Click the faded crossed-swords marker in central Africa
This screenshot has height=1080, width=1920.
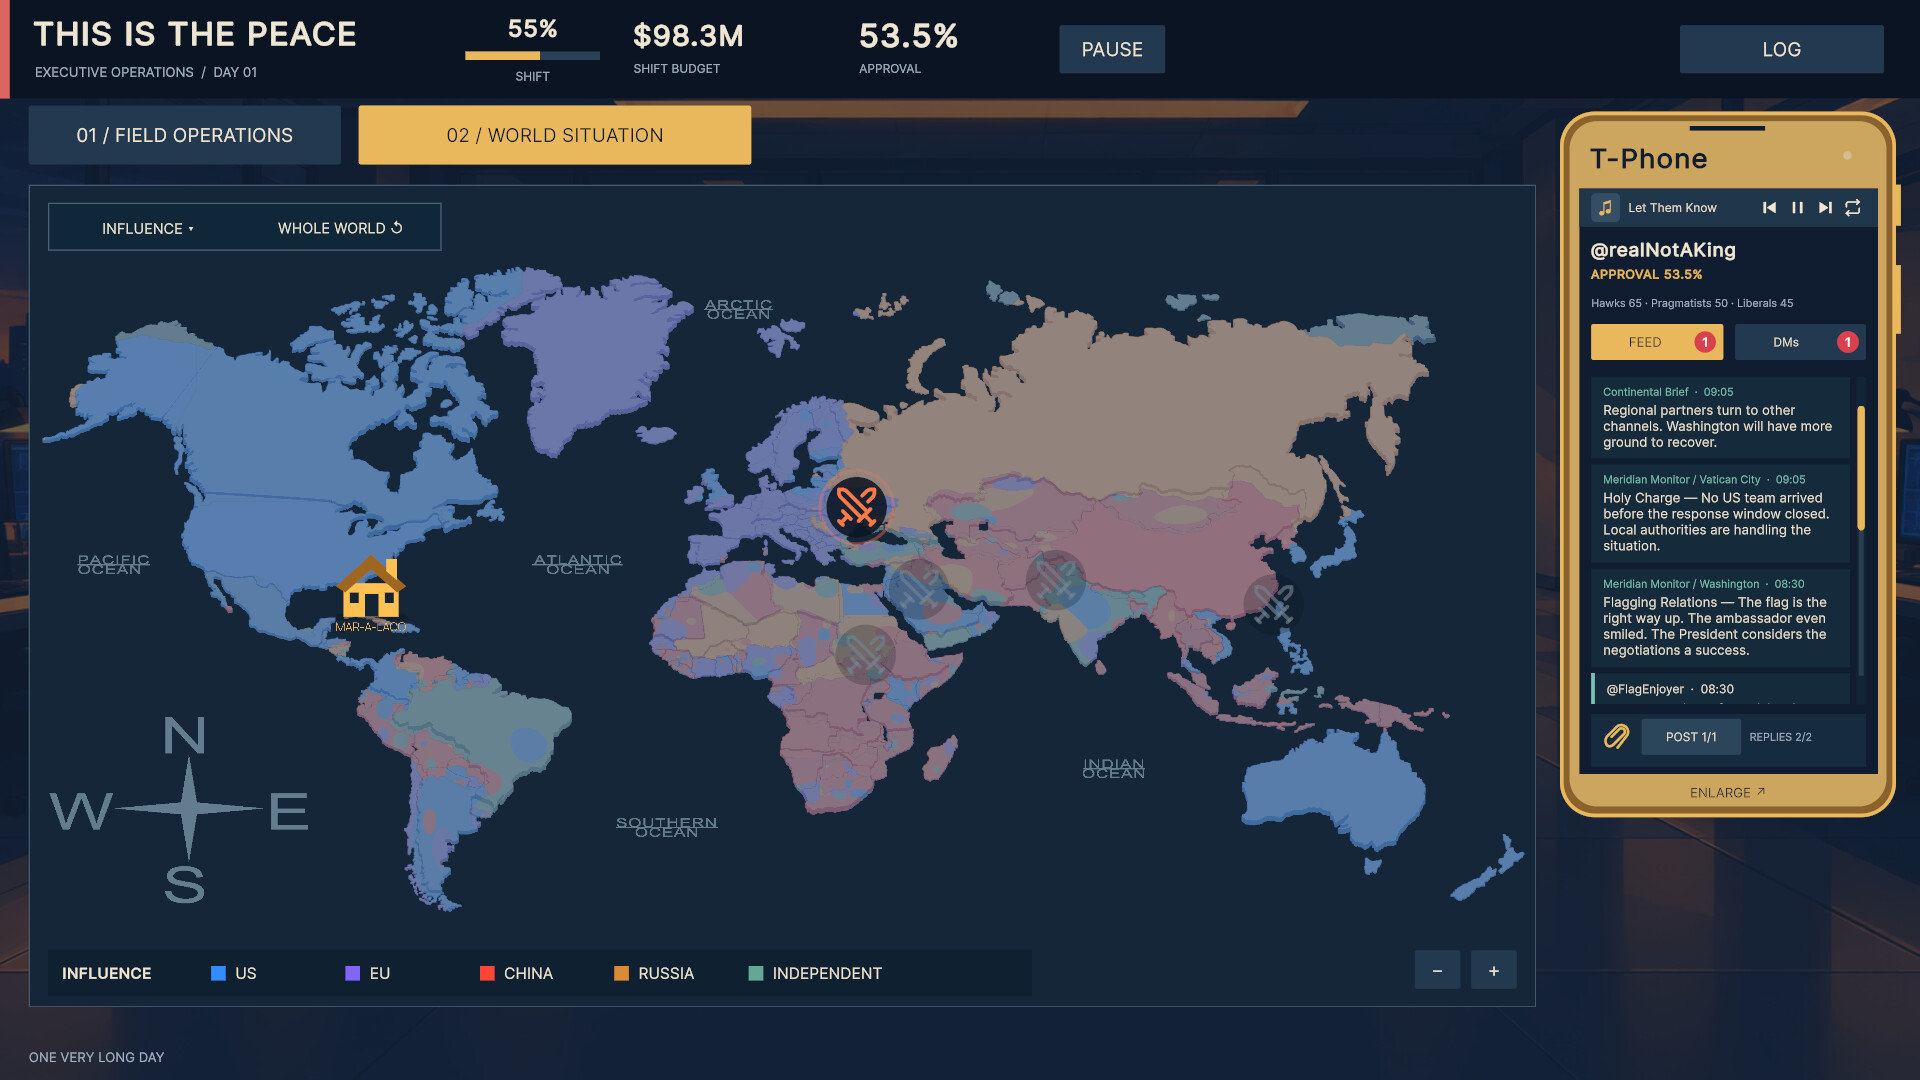pyautogui.click(x=865, y=654)
